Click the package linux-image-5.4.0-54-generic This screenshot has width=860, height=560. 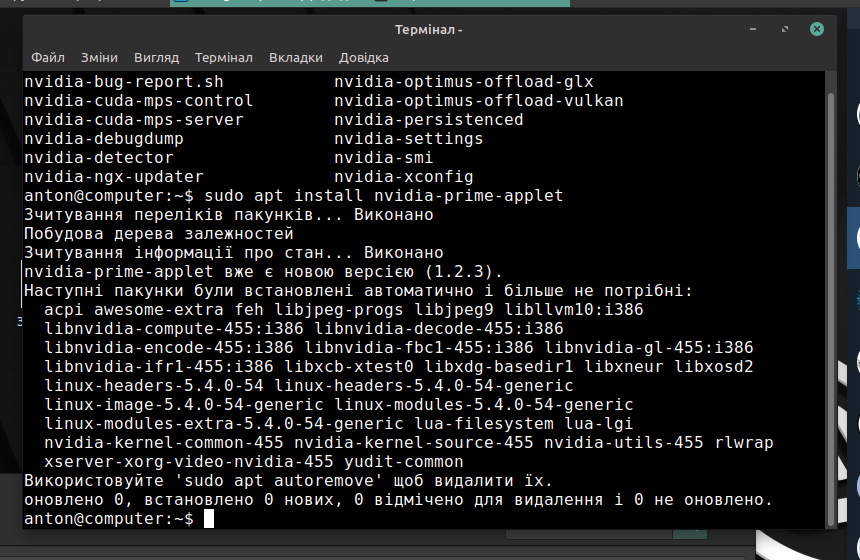pyautogui.click(x=184, y=405)
